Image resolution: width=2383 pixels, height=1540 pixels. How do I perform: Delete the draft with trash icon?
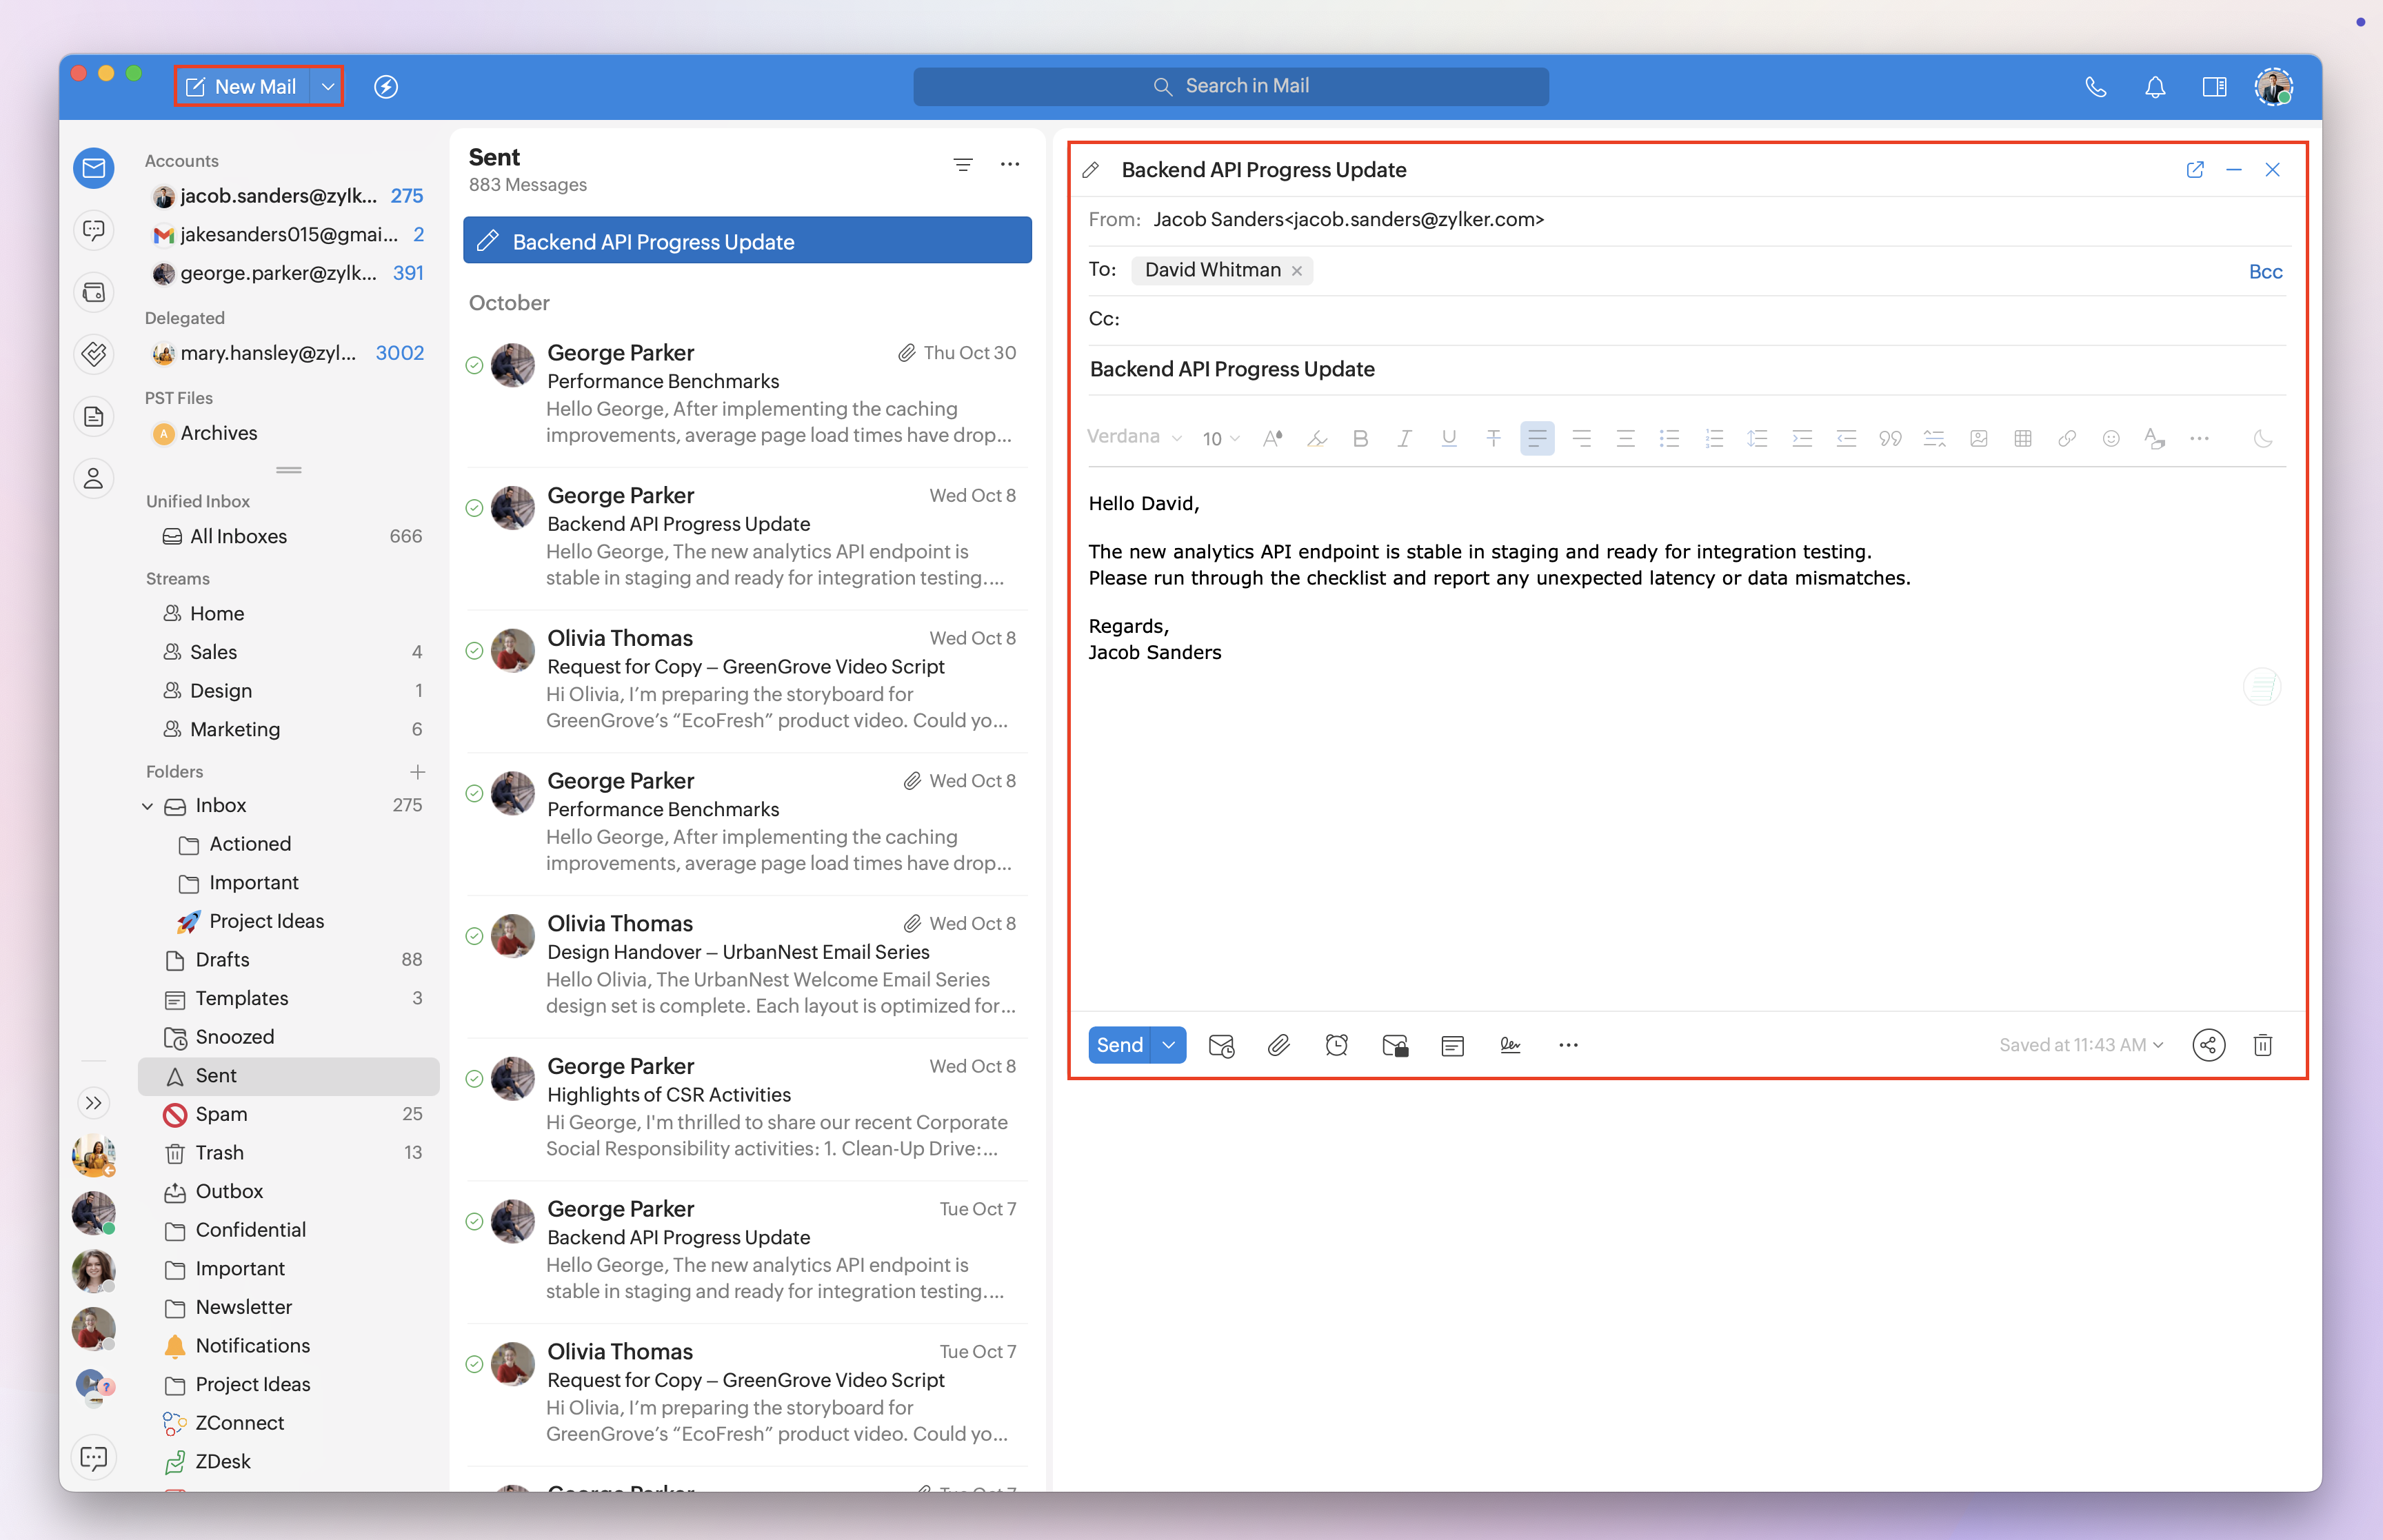point(2262,1045)
